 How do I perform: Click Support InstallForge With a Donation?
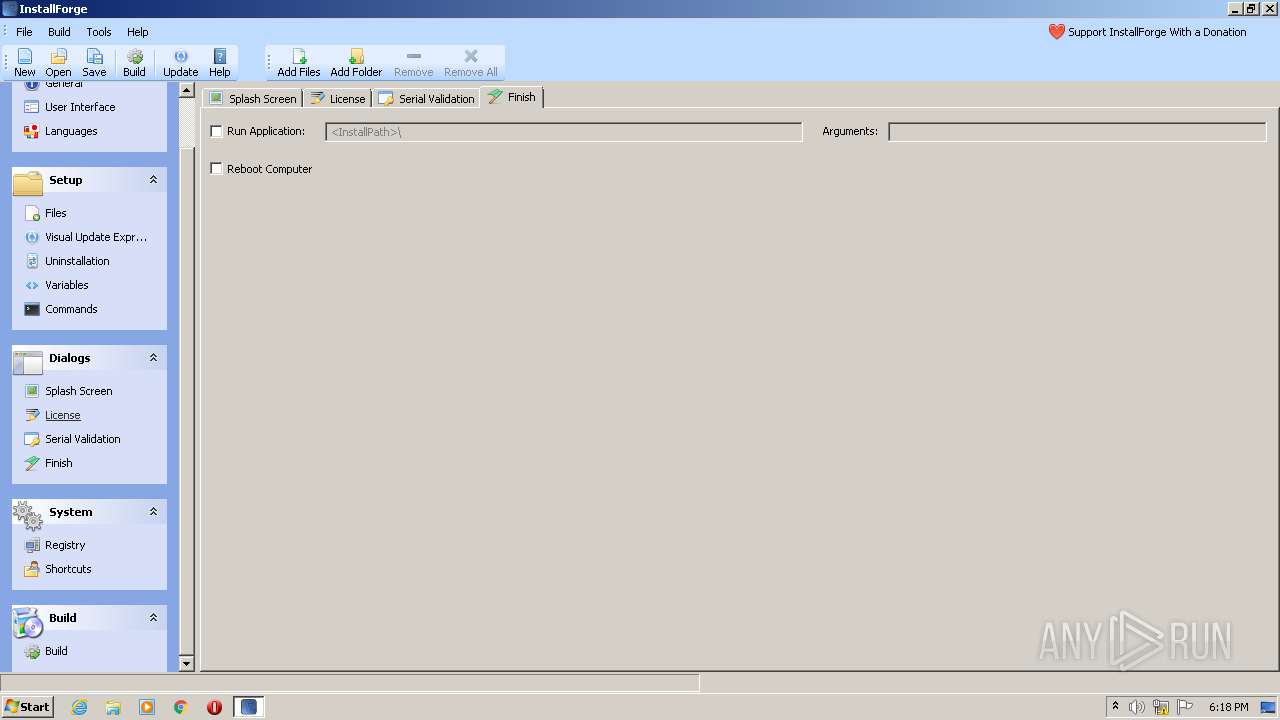click(x=1147, y=32)
